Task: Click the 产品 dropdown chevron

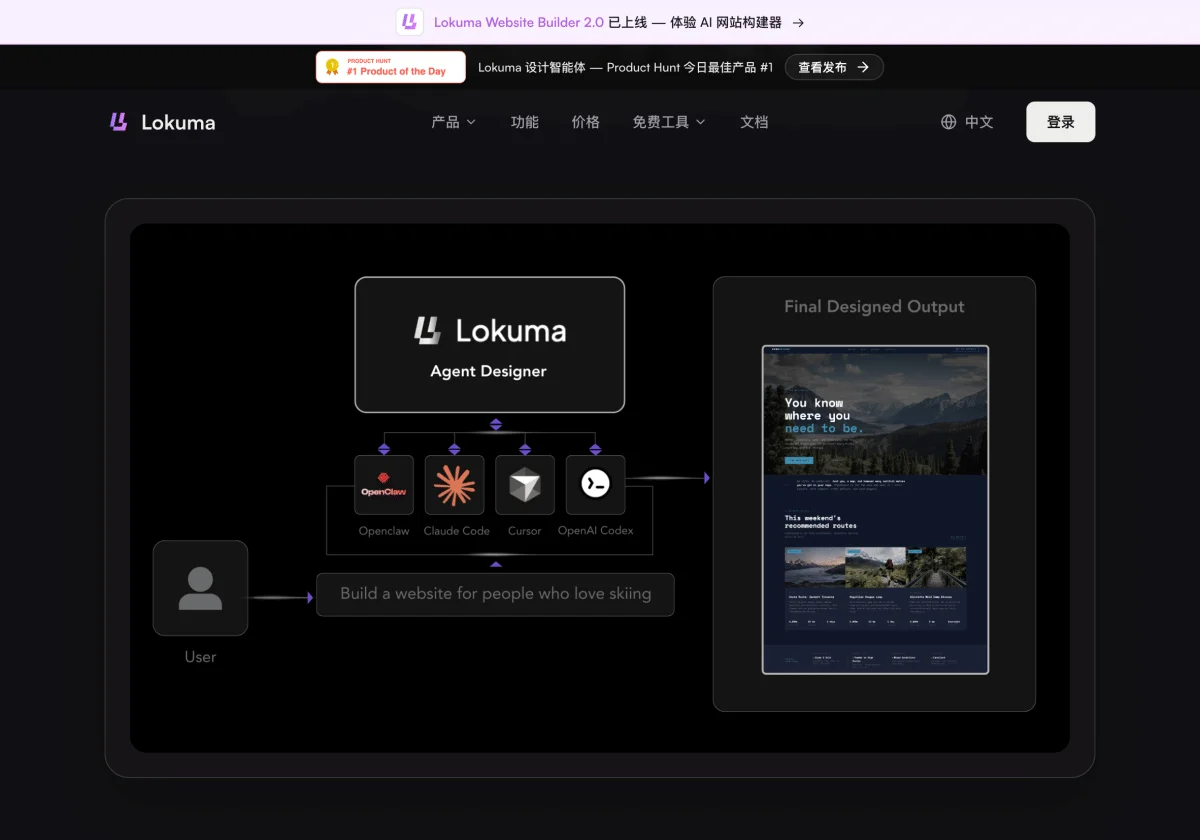Action: pyautogui.click(x=471, y=122)
